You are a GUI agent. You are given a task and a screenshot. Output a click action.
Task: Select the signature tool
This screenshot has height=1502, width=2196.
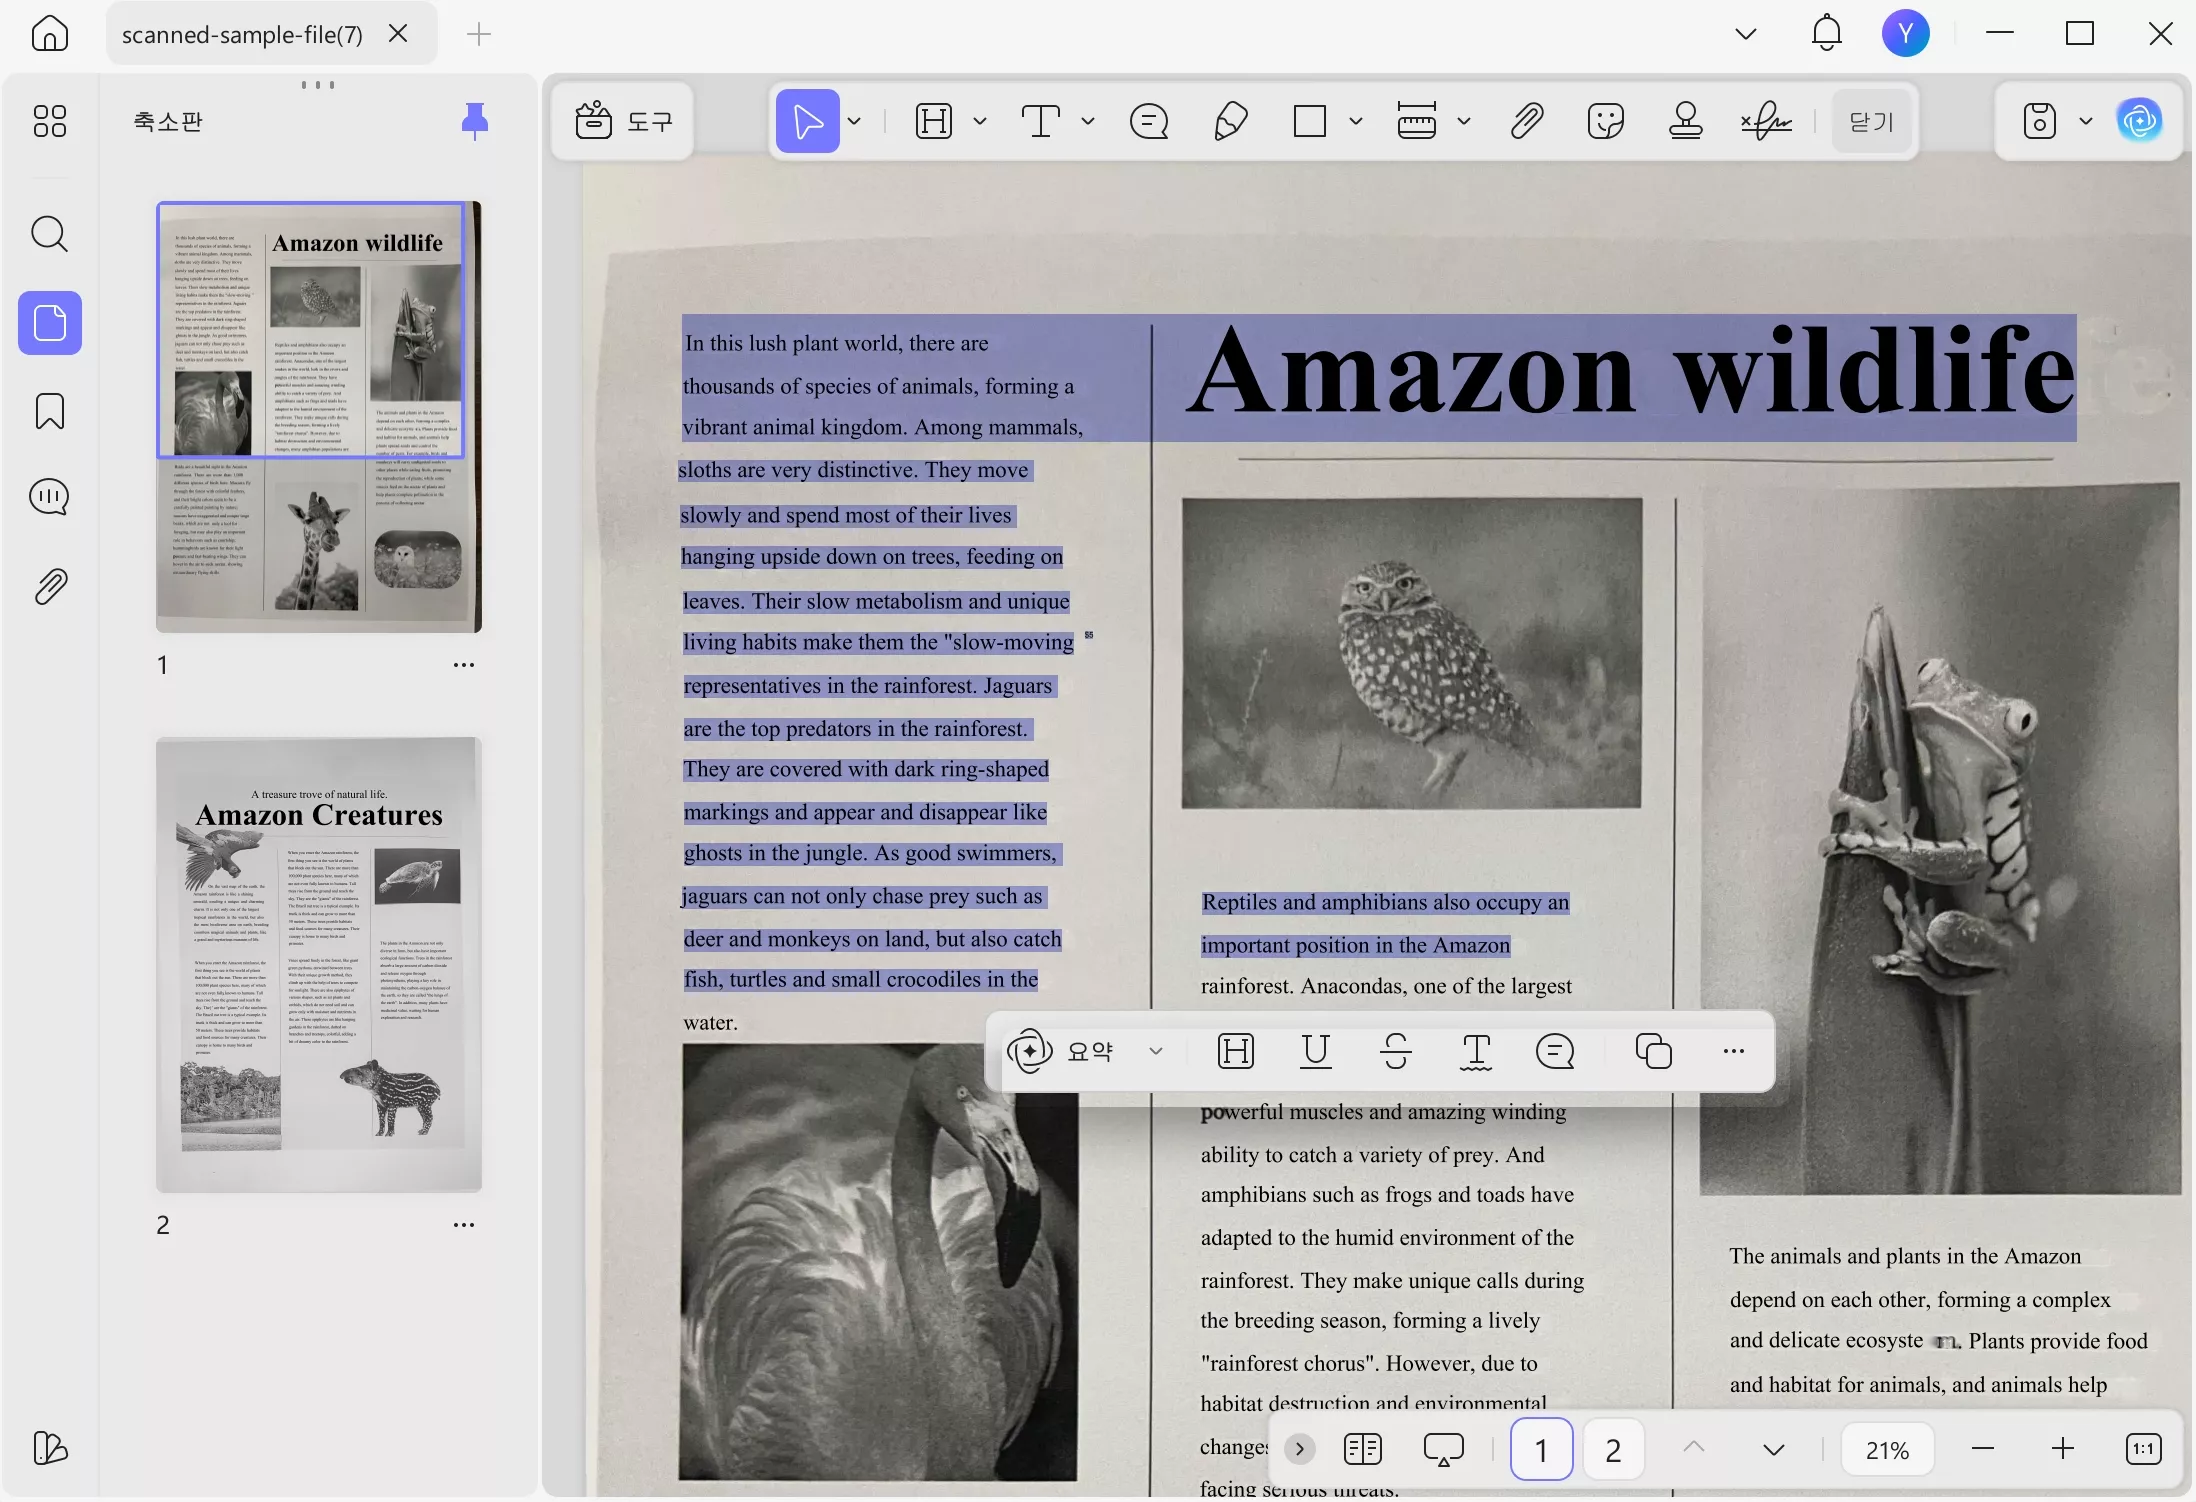click(x=1766, y=121)
